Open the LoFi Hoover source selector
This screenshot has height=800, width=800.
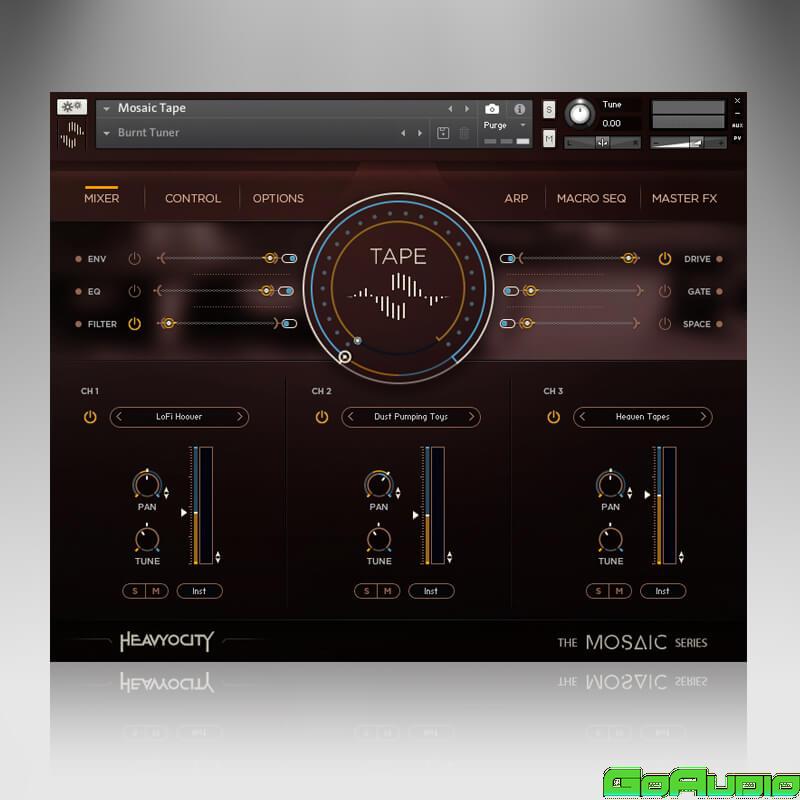pyautogui.click(x=179, y=417)
